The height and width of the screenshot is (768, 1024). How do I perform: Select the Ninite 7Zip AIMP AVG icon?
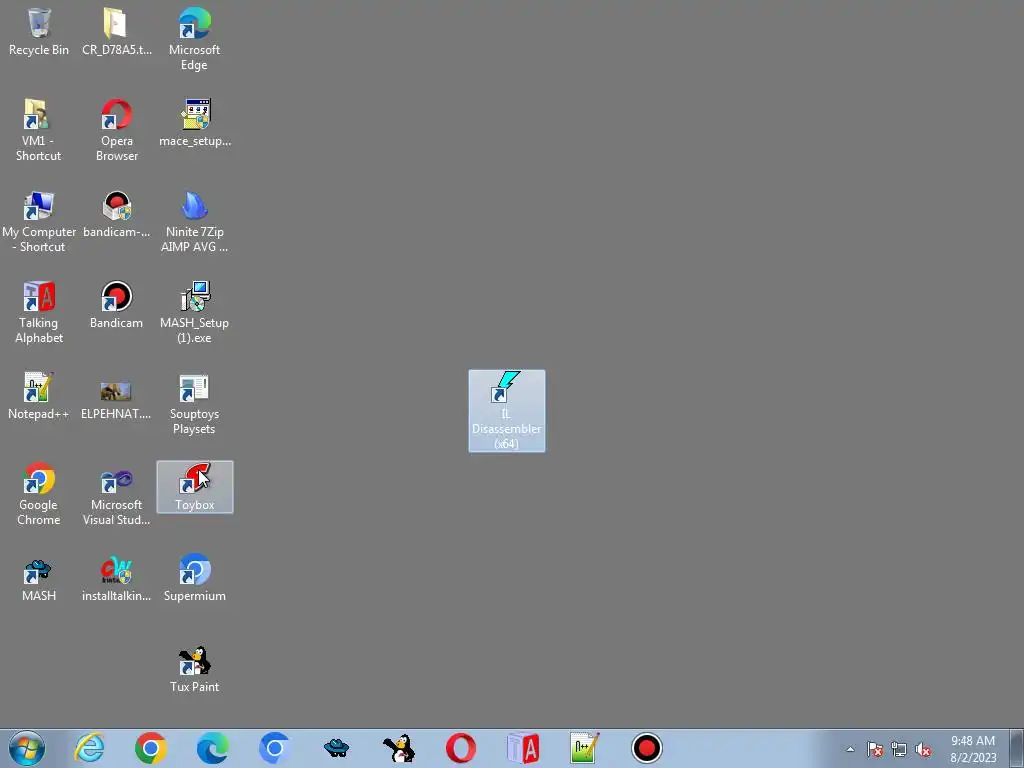point(194,221)
